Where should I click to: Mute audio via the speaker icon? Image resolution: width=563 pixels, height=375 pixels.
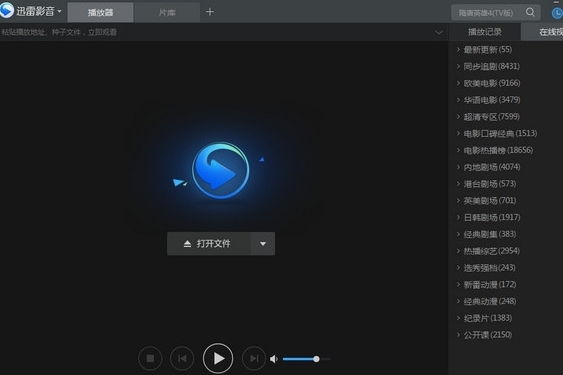274,359
